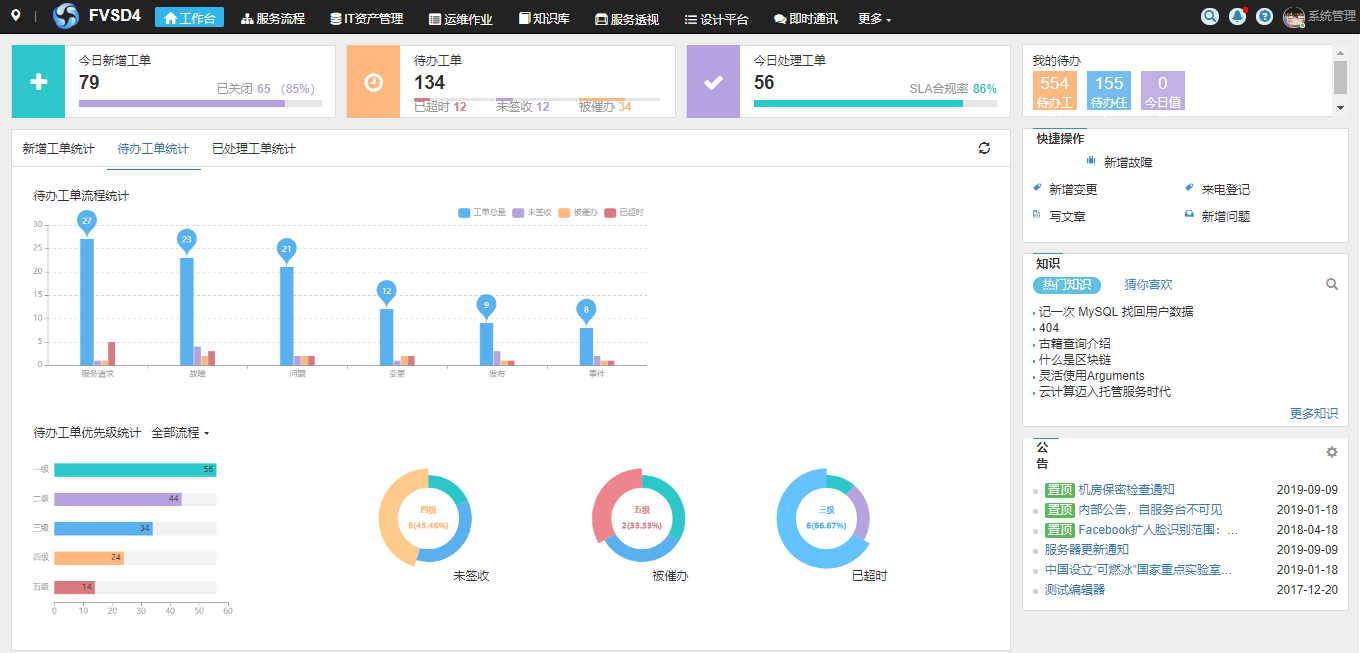Toggle 工单总量 series in chart legend

click(x=478, y=212)
